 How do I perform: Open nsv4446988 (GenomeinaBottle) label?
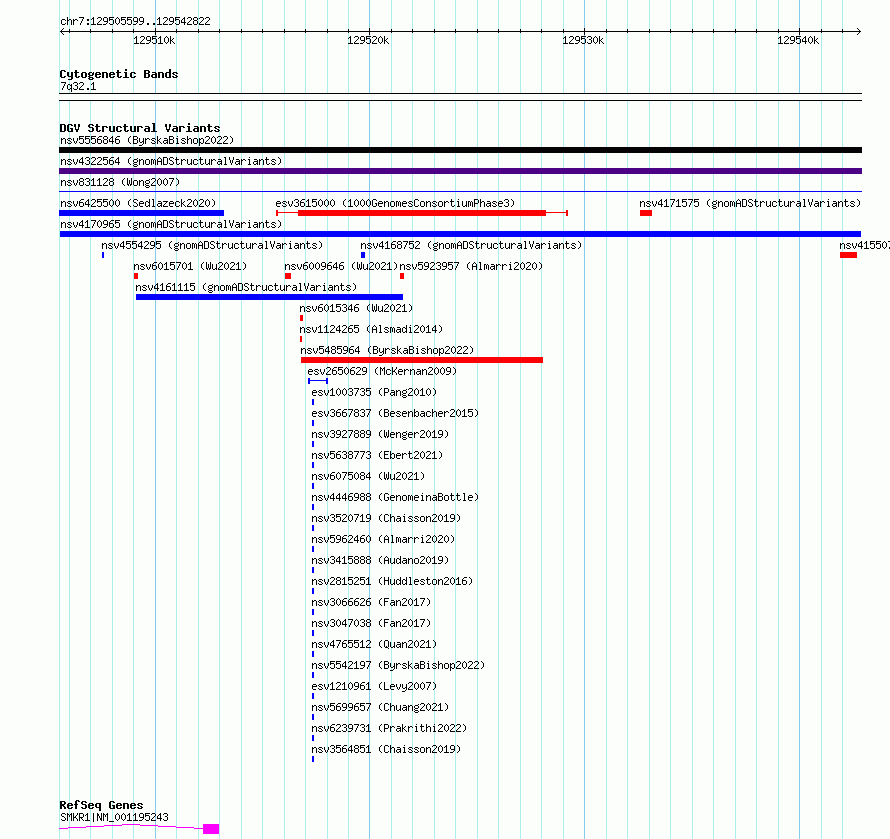click(395, 497)
